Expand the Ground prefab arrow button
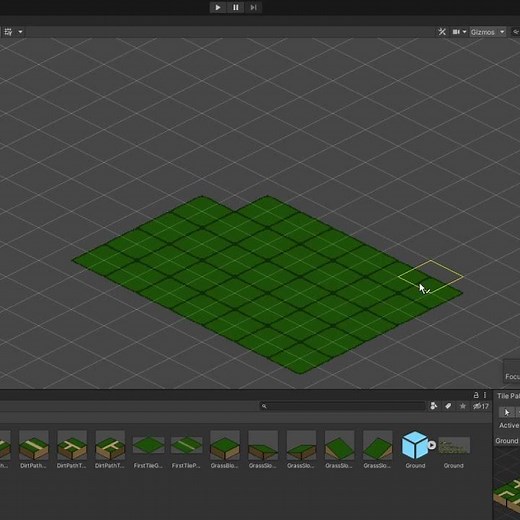Image resolution: width=520 pixels, height=520 pixels. click(x=432, y=445)
